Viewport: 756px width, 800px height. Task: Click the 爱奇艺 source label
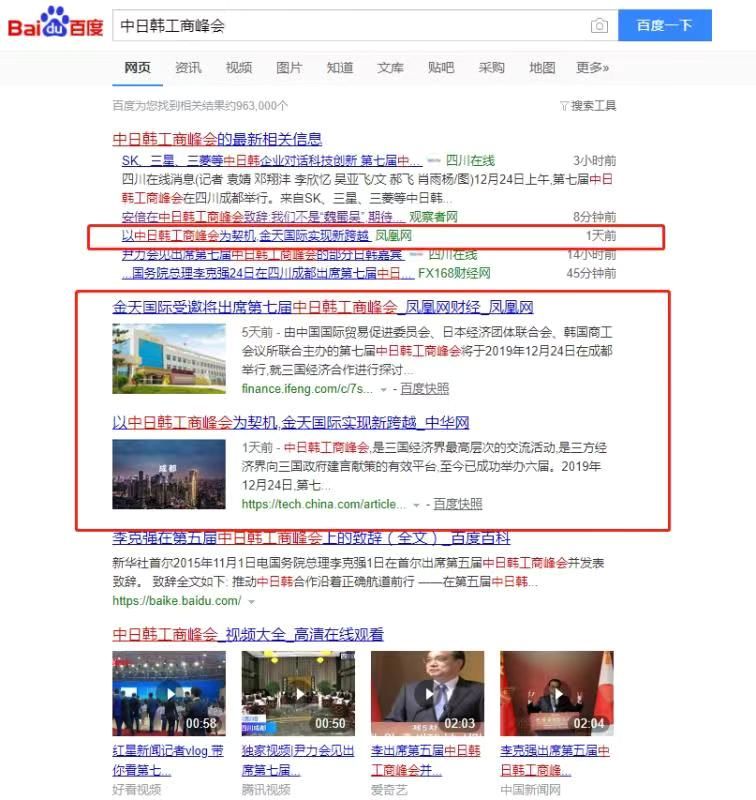tap(389, 790)
